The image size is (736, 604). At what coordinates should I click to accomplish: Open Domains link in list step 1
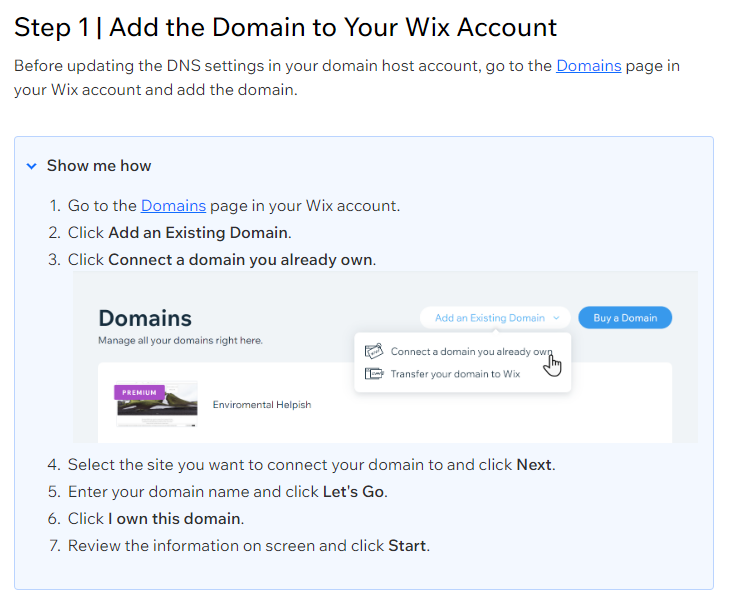[173, 206]
